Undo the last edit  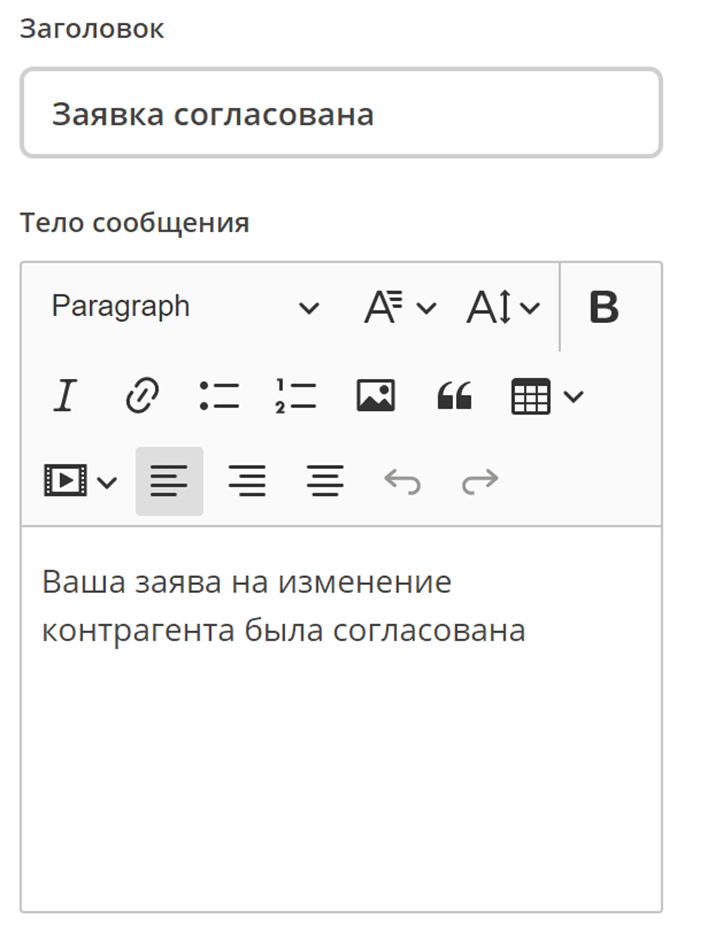tap(403, 481)
